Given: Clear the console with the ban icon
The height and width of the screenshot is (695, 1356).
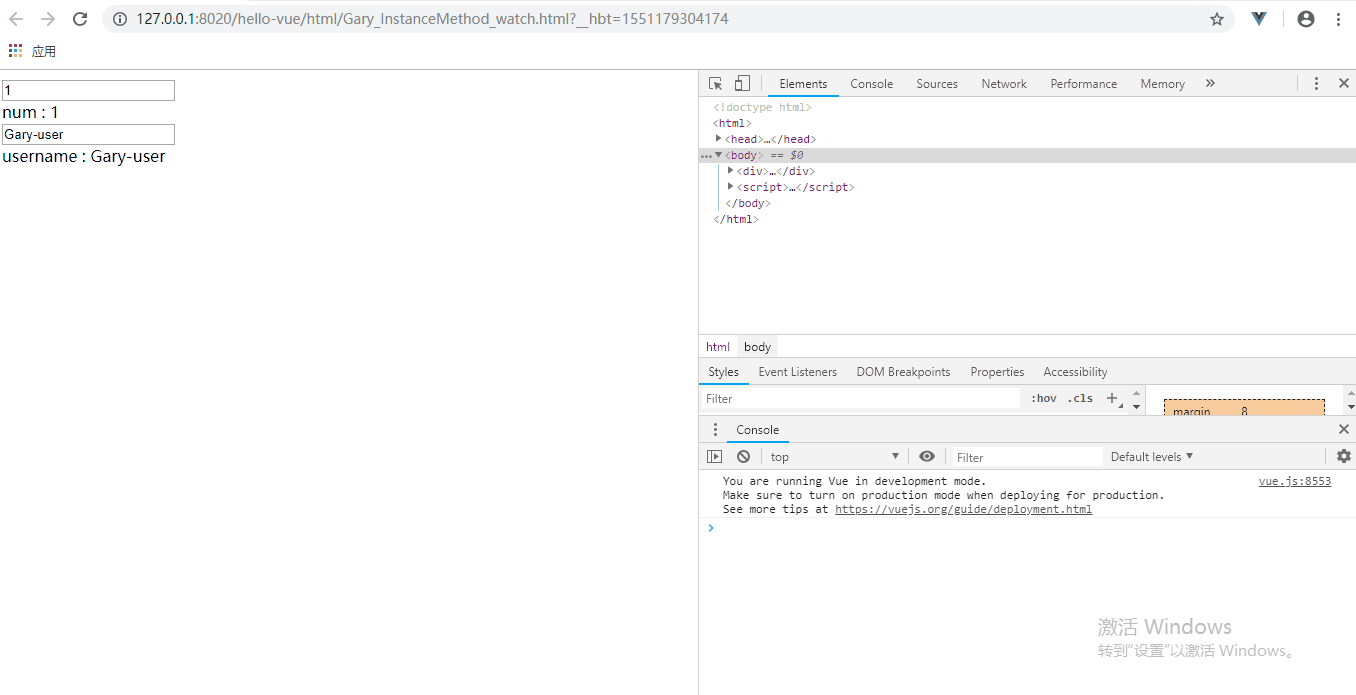Looking at the screenshot, I should point(743,457).
